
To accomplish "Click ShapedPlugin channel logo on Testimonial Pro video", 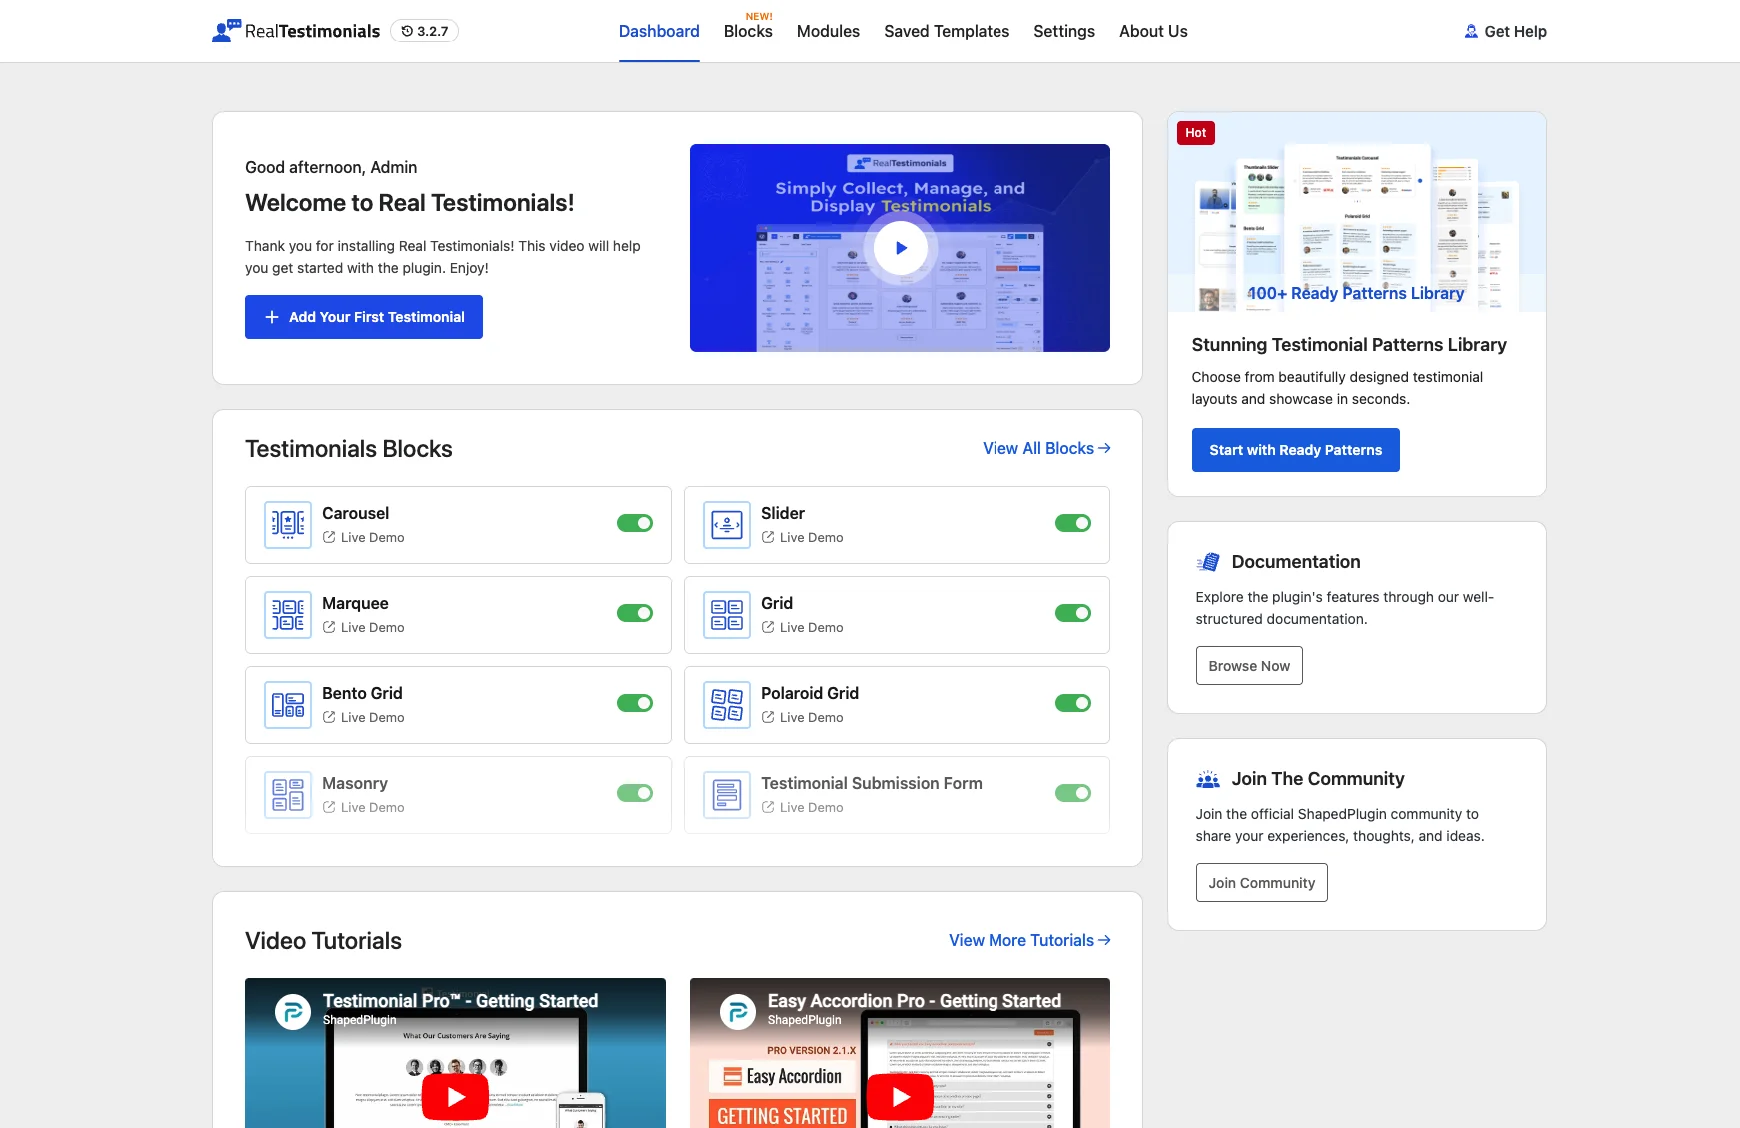I will (293, 1012).
